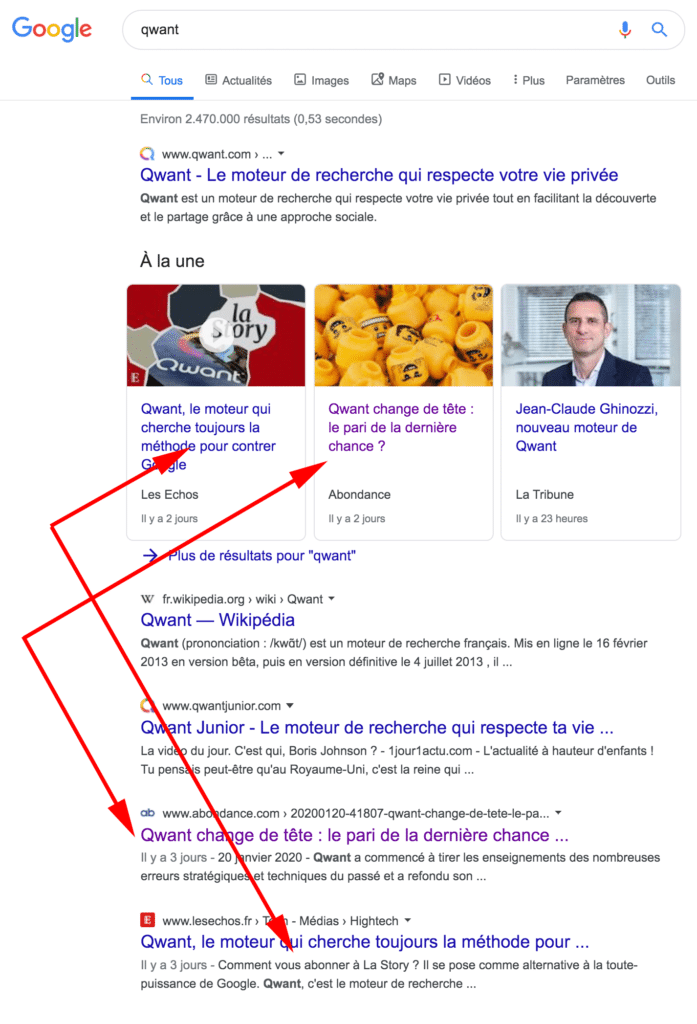Open the dropdown arrow next to www.lesechos.fr breadcrumb
Screen dimensions: 697x1024
click(408, 920)
